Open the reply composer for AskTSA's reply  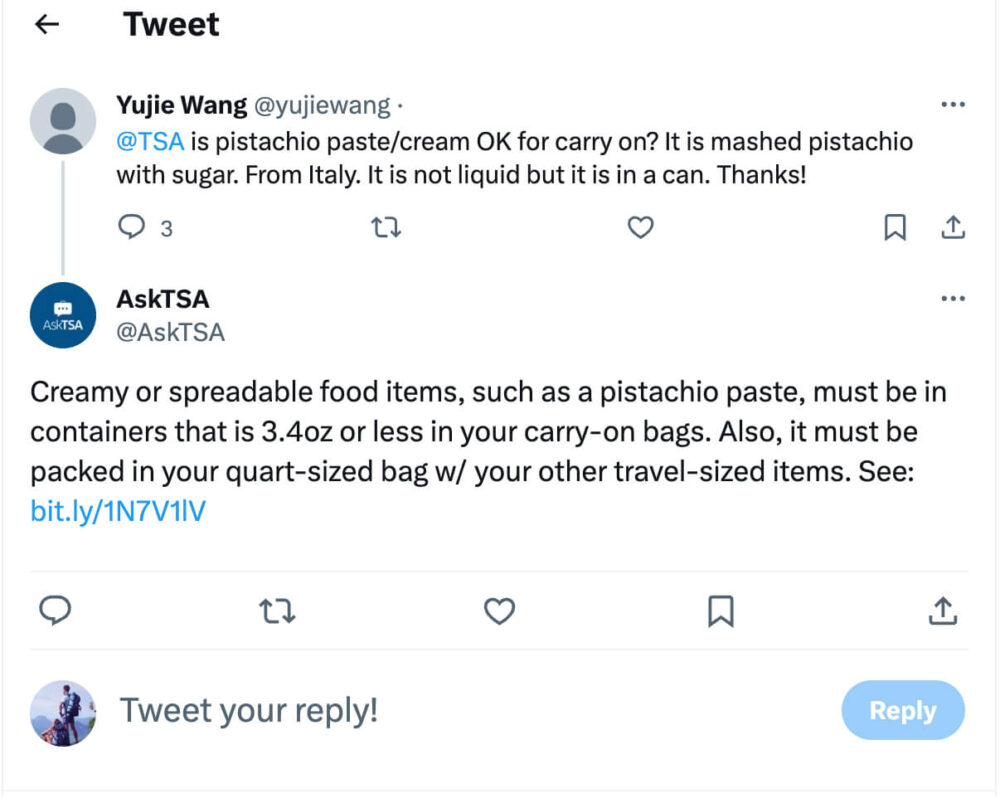(56, 610)
